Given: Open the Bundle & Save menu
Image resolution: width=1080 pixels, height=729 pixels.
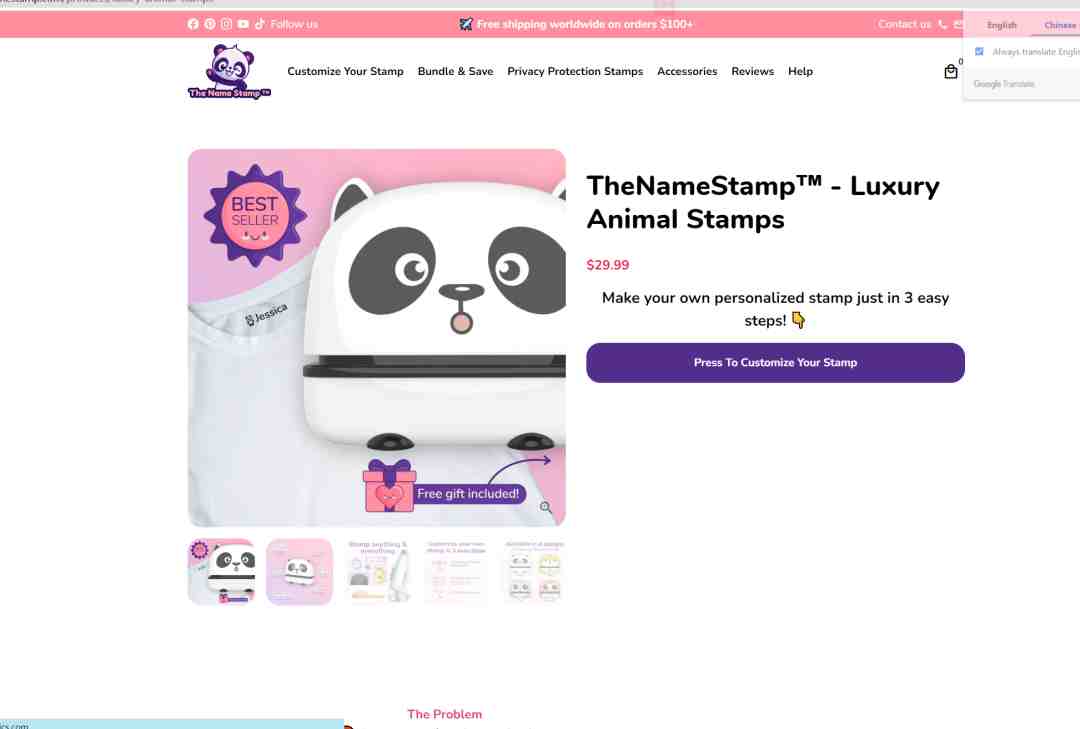Looking at the screenshot, I should click(x=455, y=72).
